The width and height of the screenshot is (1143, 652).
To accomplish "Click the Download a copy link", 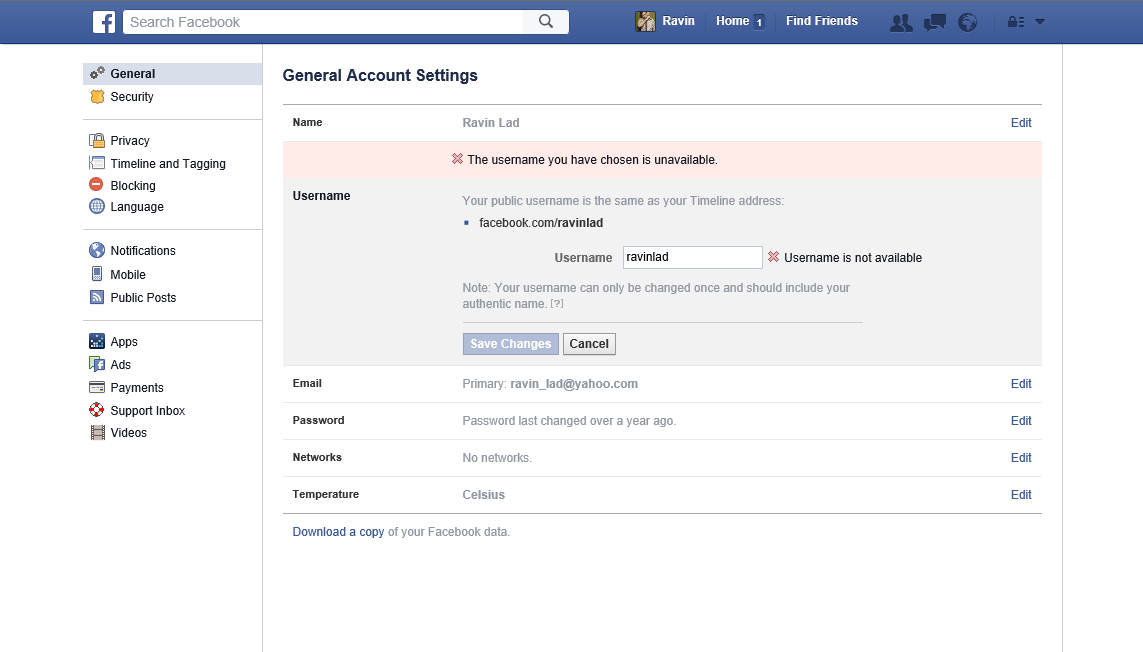I will point(338,532).
